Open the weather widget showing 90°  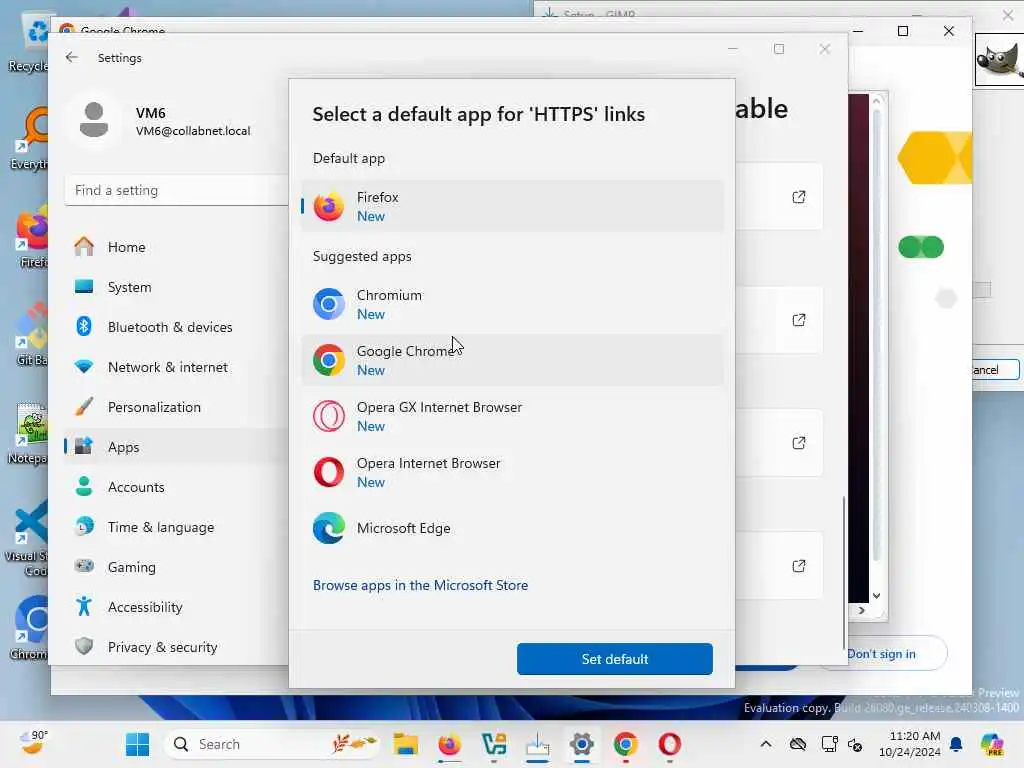click(33, 743)
